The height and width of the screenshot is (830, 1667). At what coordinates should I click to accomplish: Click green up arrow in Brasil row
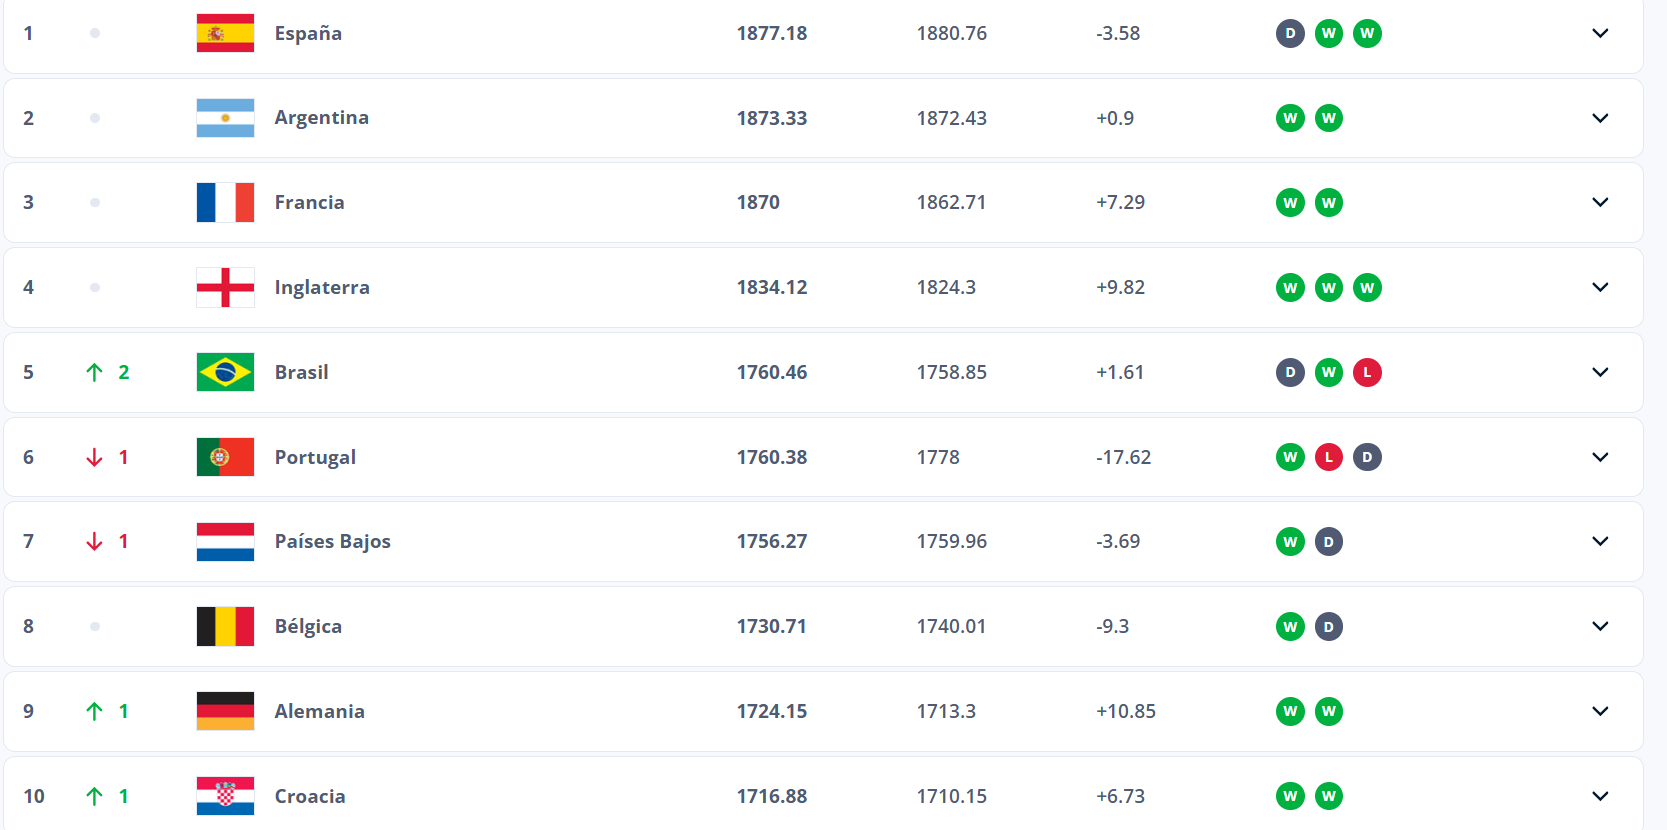(x=95, y=372)
